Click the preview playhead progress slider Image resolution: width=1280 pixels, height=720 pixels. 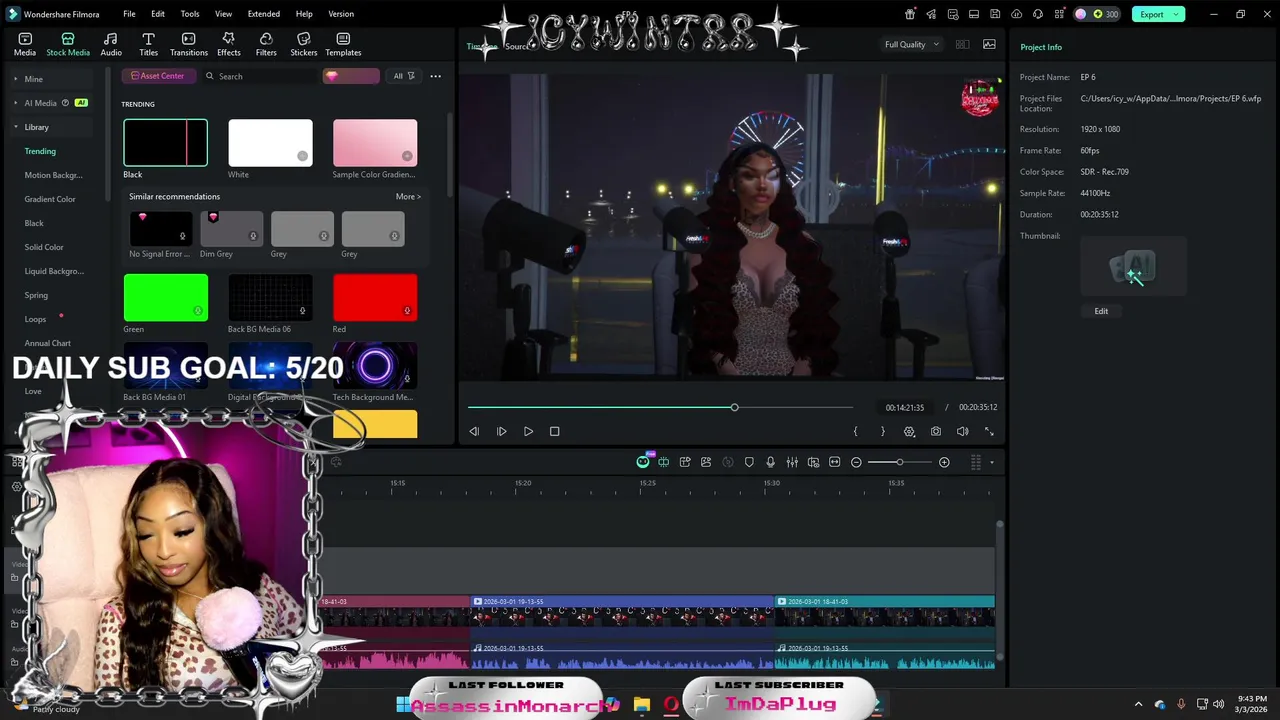click(734, 407)
